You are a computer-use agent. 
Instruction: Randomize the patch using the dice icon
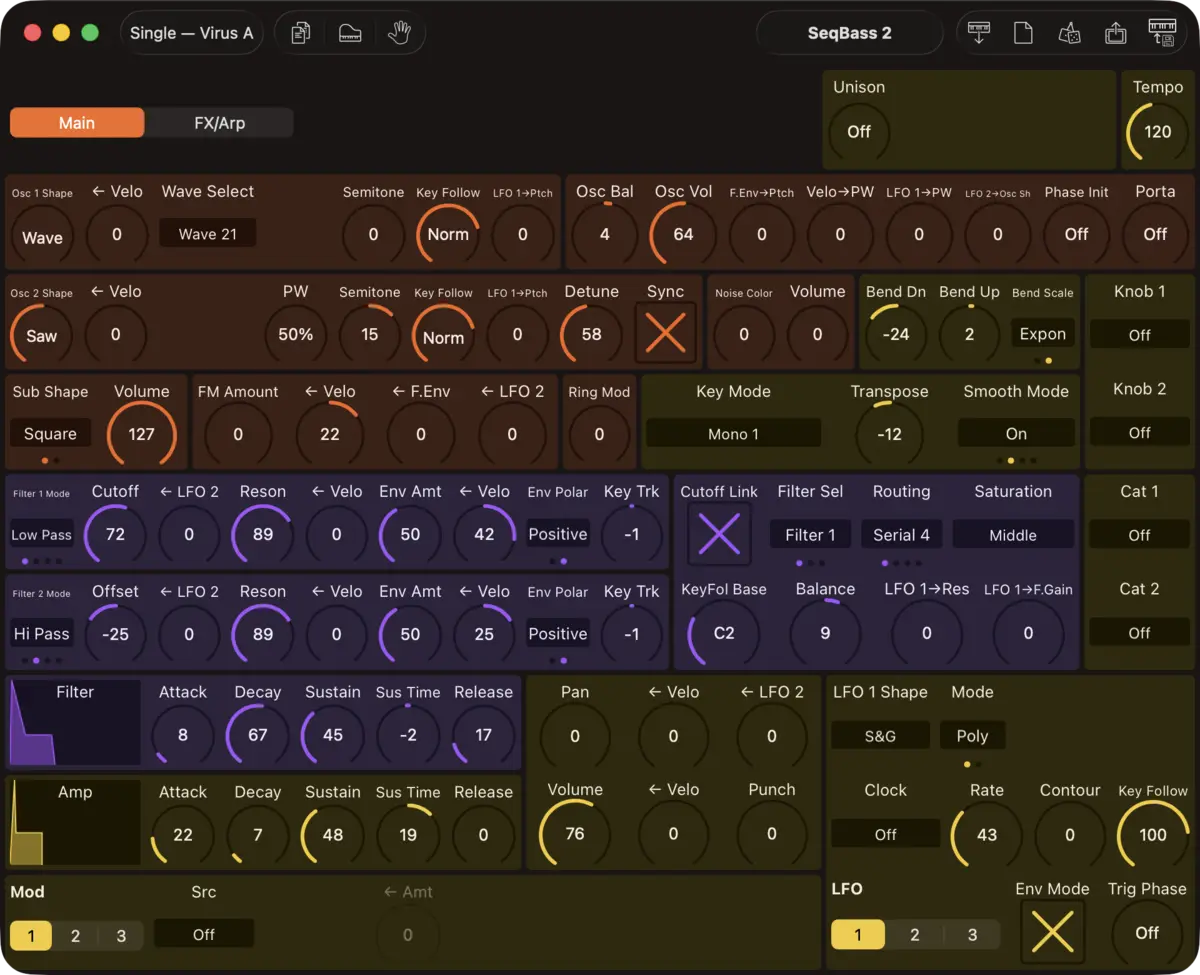point(1069,33)
